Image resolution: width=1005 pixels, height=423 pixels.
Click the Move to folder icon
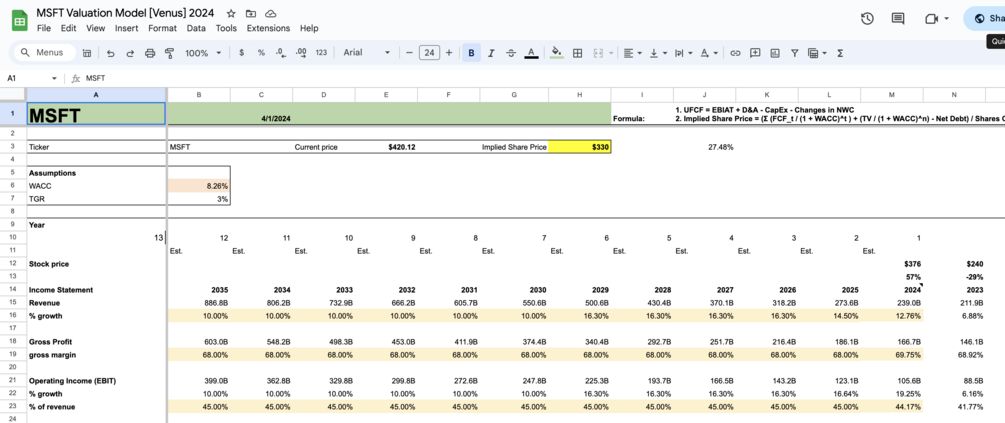click(251, 13)
